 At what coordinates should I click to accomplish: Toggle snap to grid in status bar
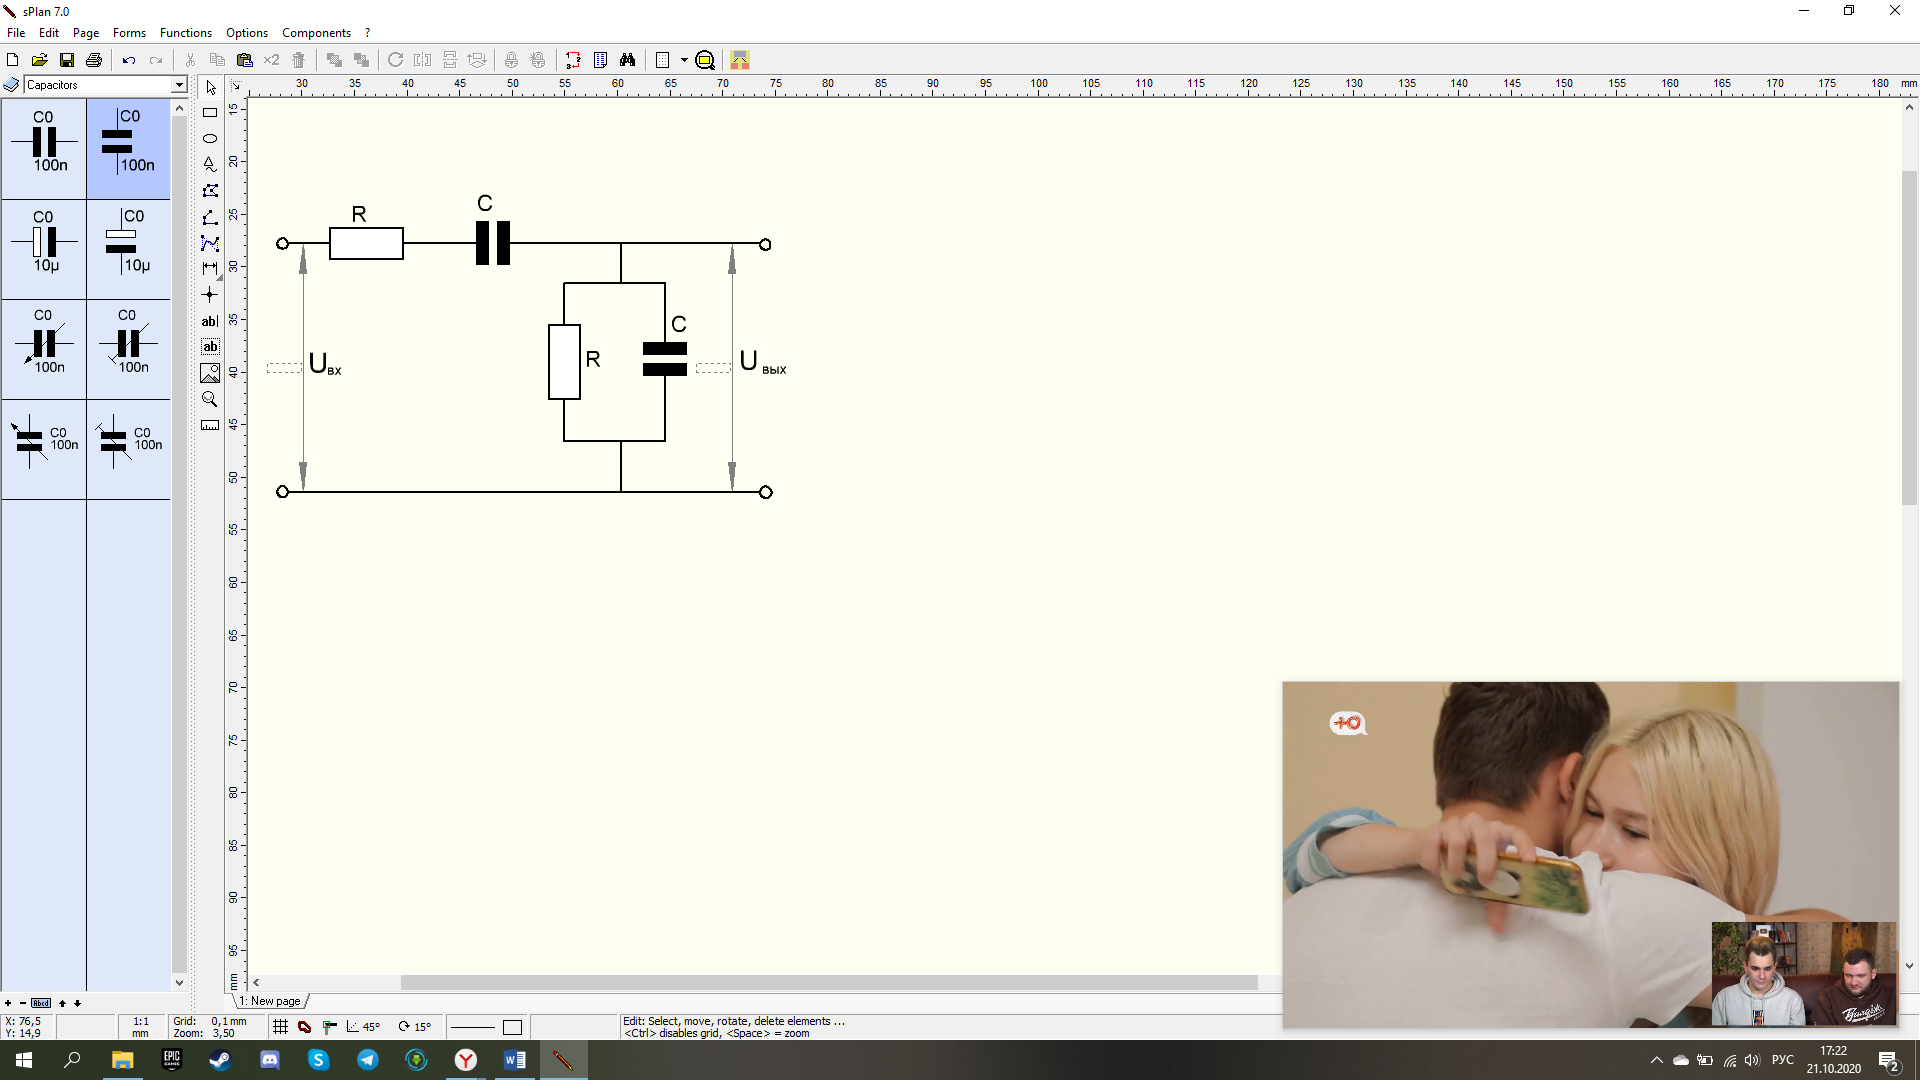point(281,1027)
